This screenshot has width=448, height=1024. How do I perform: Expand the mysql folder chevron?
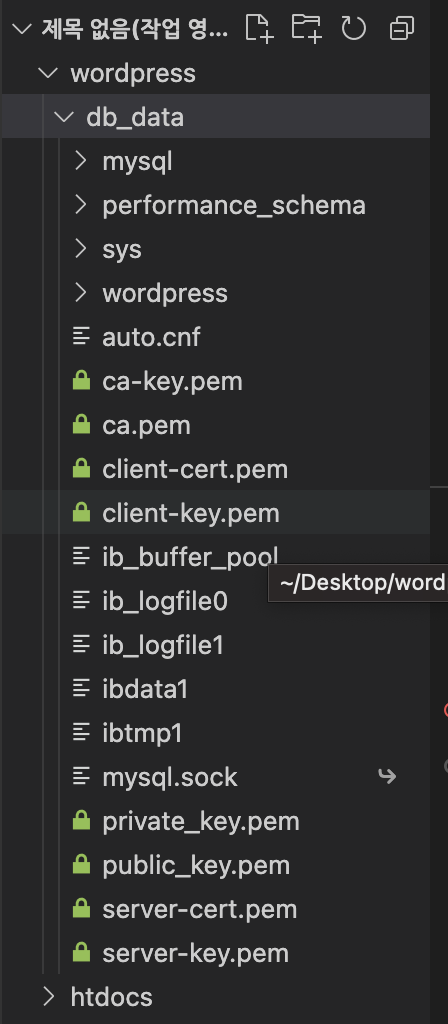pyautogui.click(x=80, y=161)
